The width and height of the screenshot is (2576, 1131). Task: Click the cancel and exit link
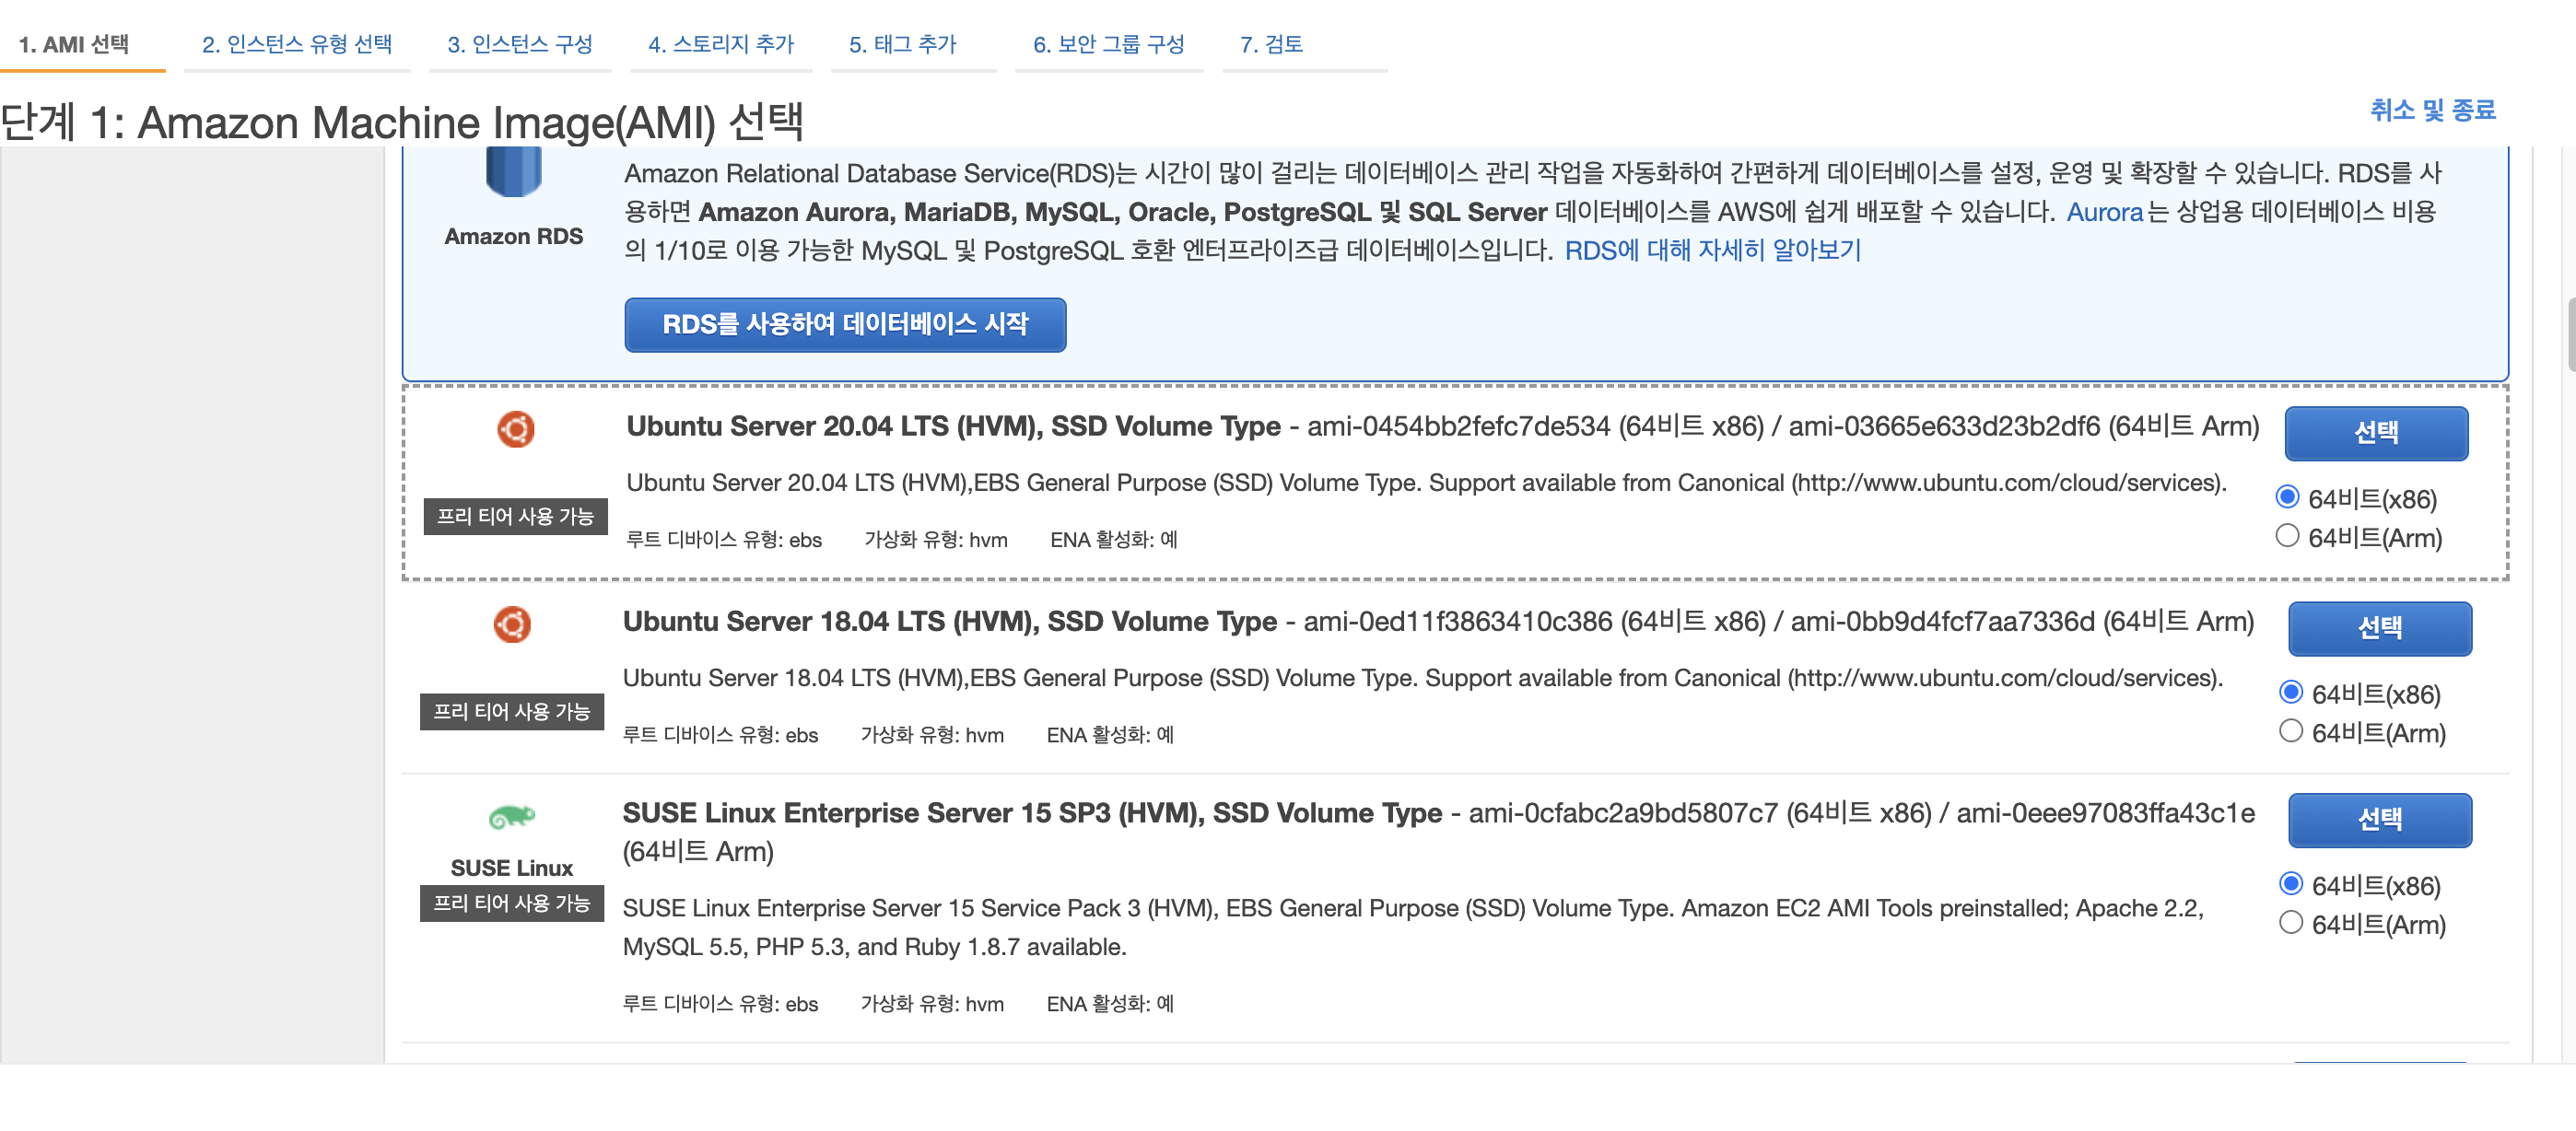(2432, 109)
